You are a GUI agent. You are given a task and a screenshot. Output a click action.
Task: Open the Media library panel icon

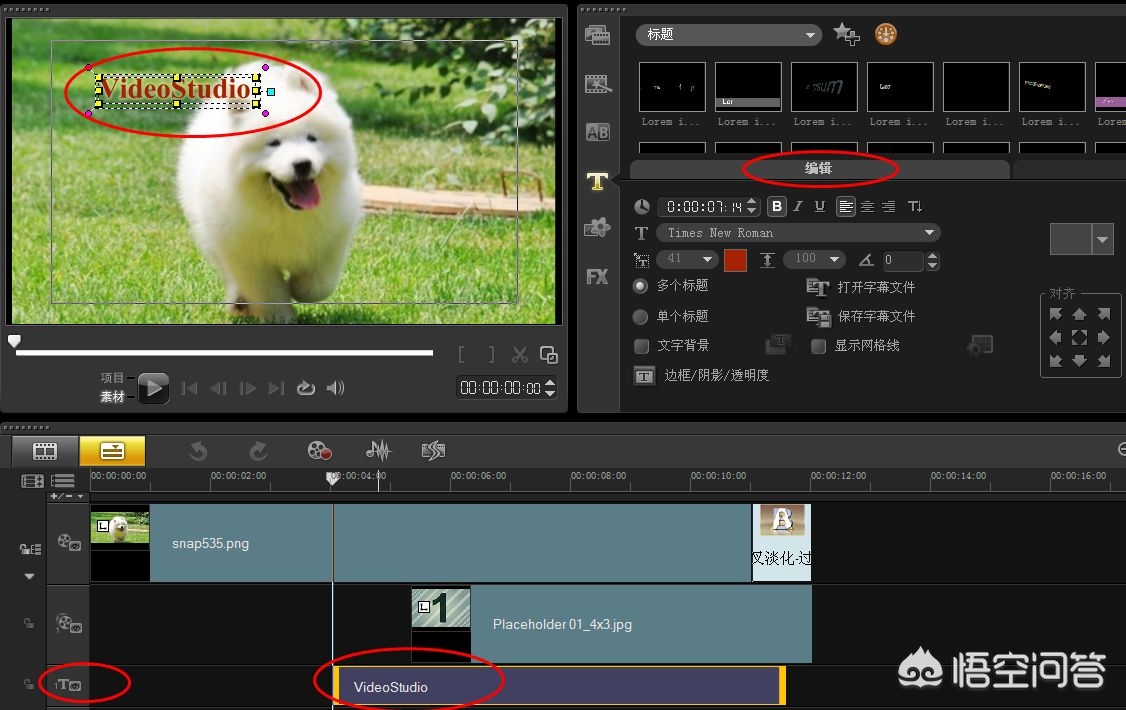point(597,34)
